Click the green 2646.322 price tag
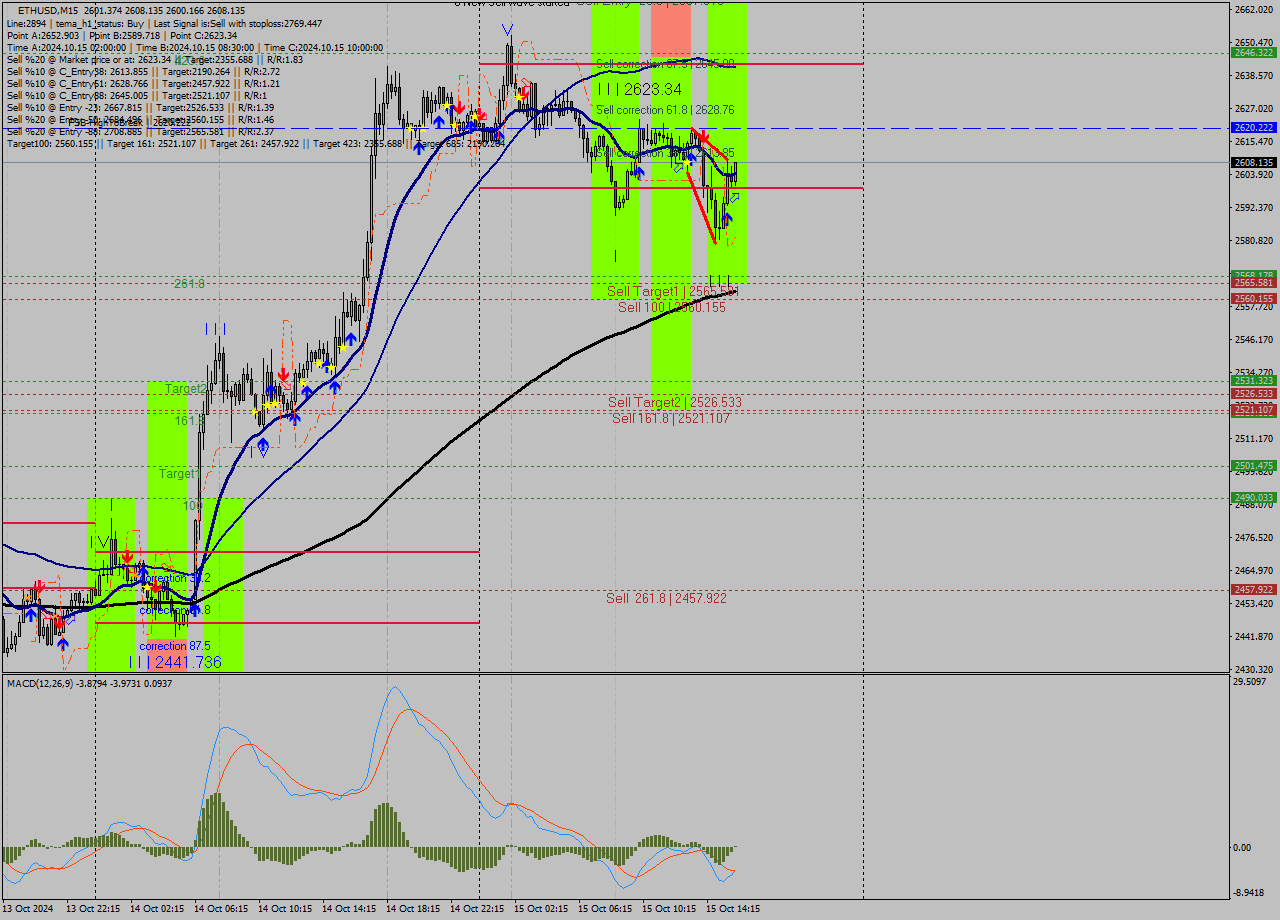Viewport: 1280px width, 920px height. [1253, 52]
